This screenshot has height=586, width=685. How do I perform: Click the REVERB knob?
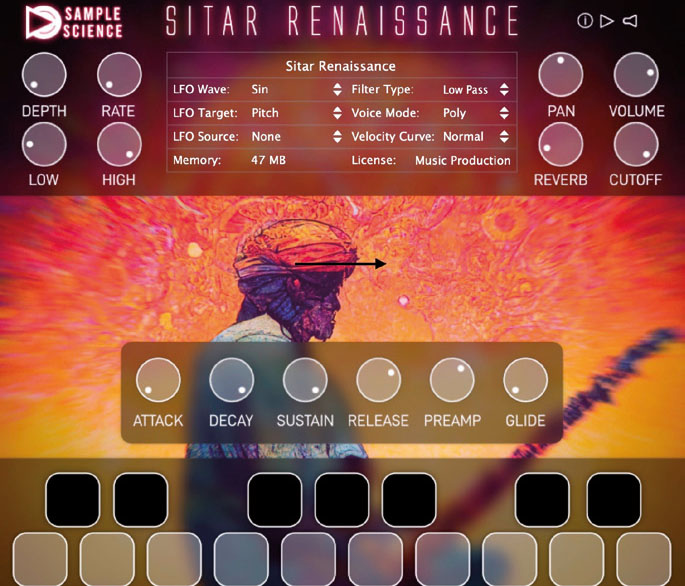pos(560,144)
